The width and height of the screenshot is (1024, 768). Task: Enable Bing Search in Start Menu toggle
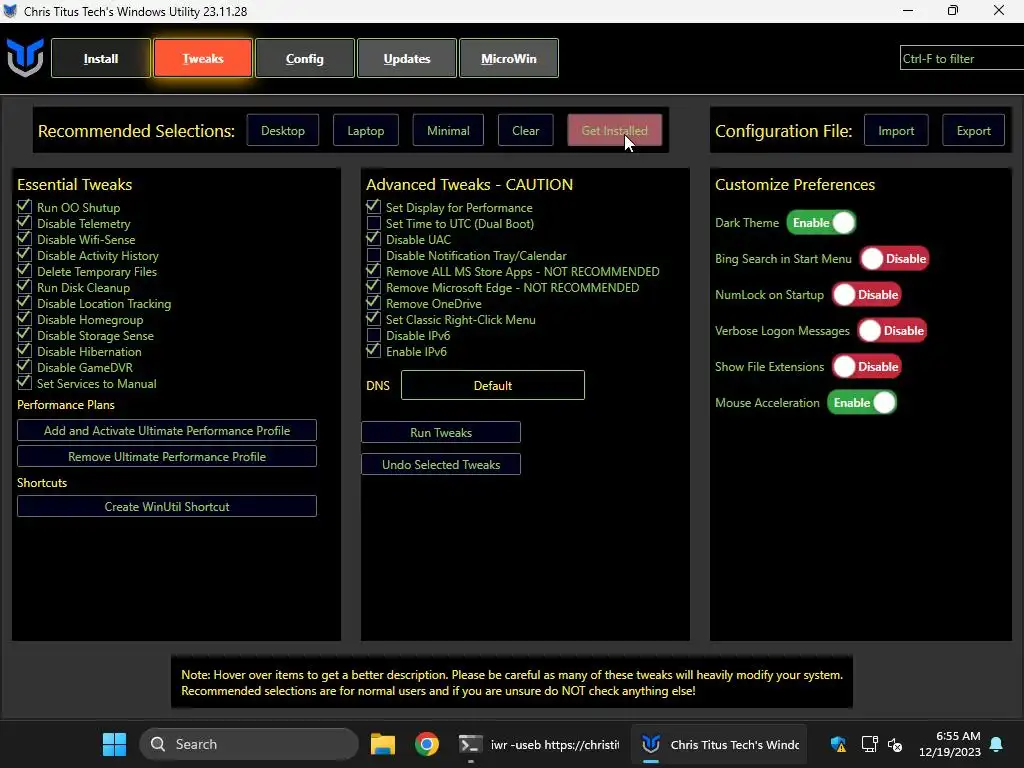(894, 259)
